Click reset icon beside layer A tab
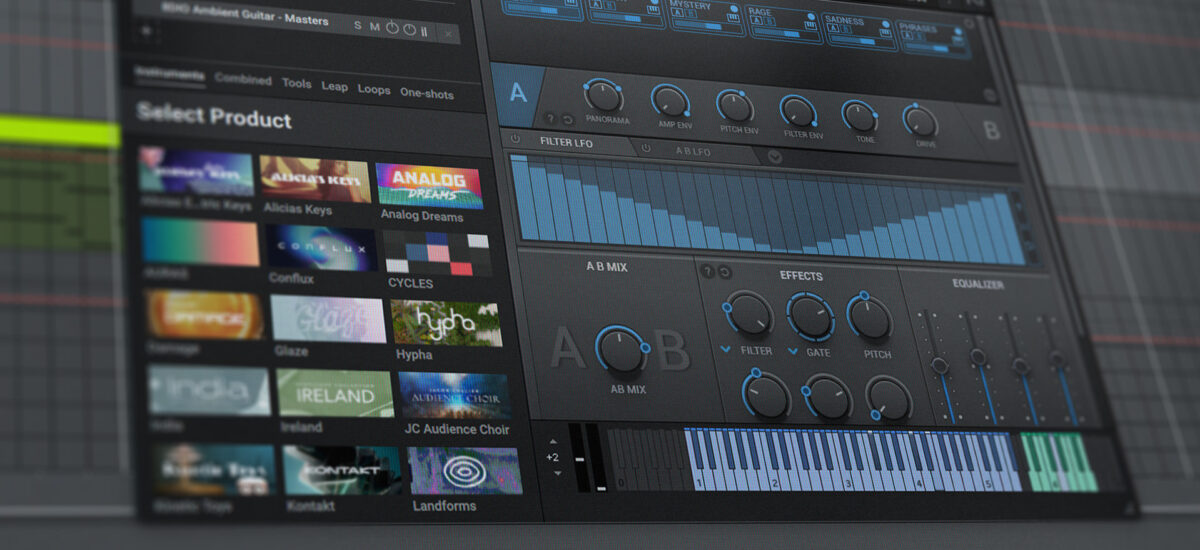 tap(567, 120)
